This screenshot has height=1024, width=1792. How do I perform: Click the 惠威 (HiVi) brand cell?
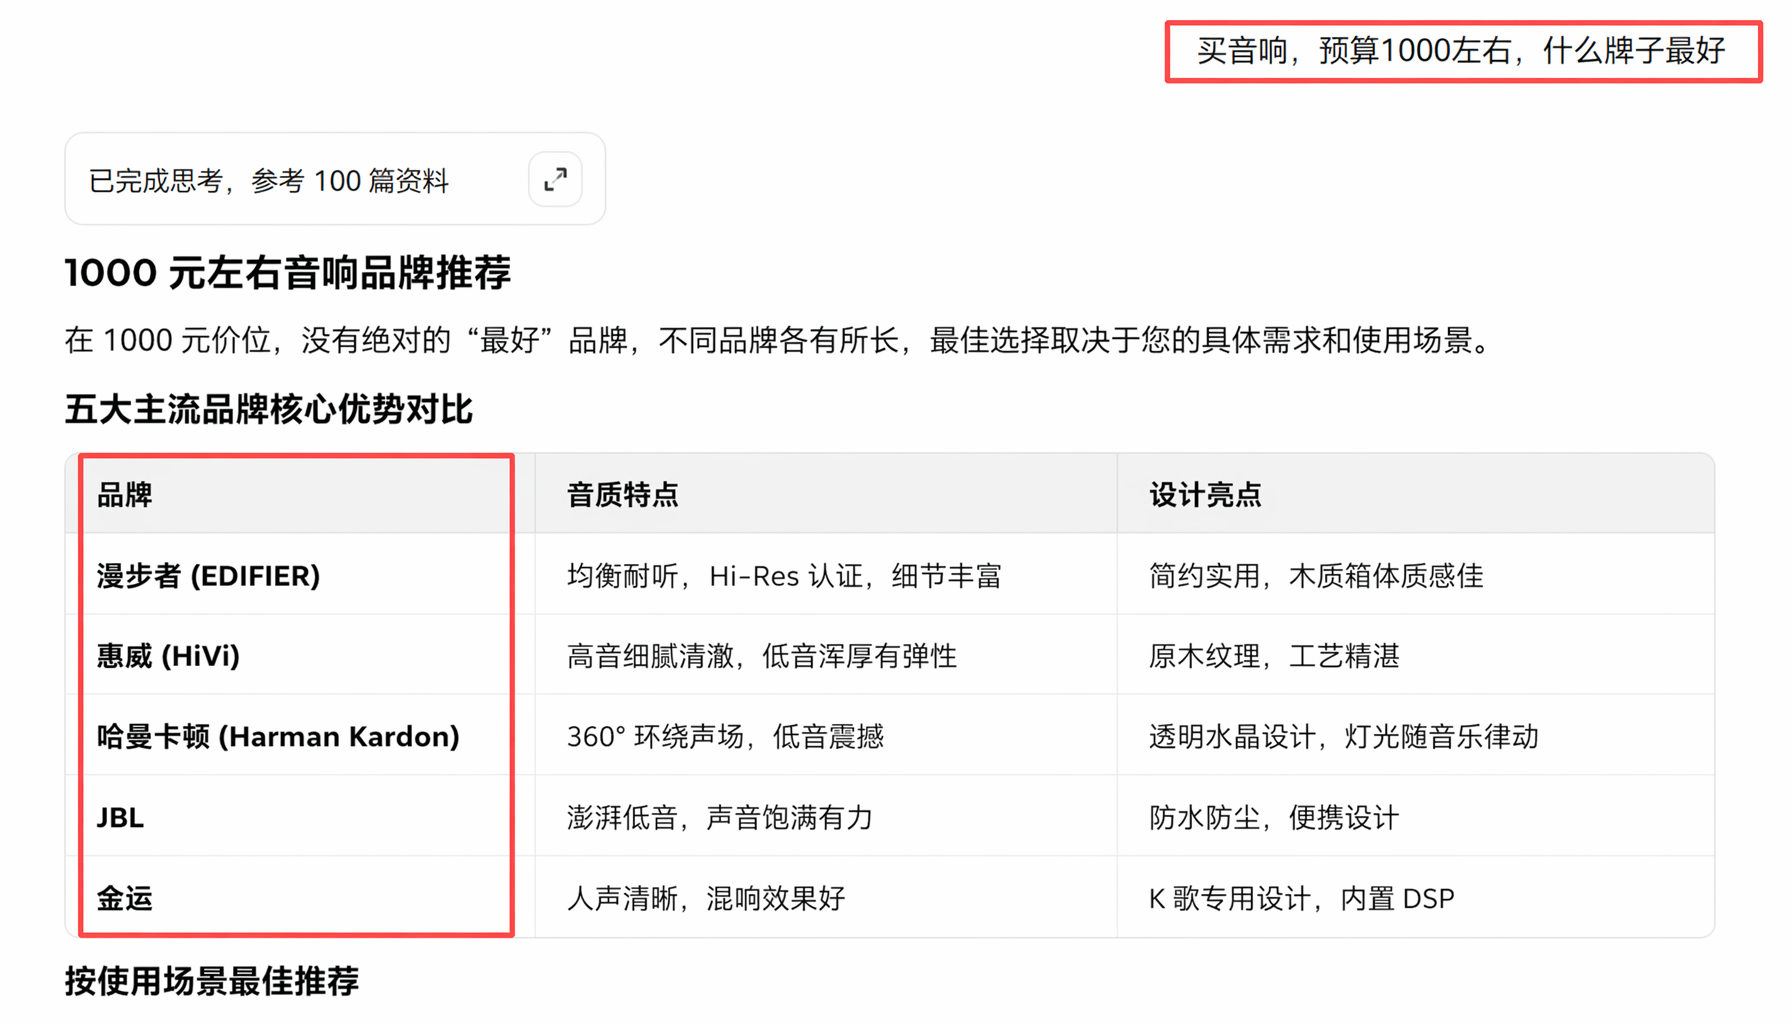(300, 655)
